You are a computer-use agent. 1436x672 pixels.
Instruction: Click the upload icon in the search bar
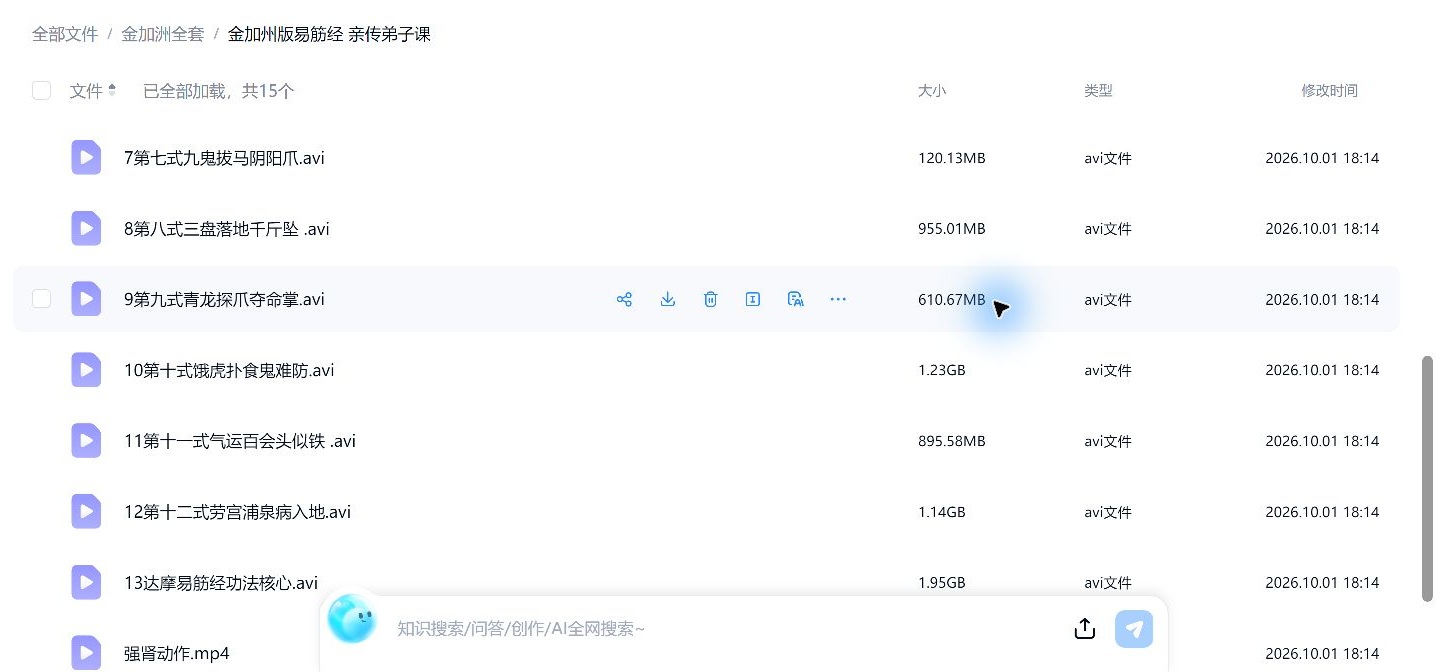tap(1085, 629)
